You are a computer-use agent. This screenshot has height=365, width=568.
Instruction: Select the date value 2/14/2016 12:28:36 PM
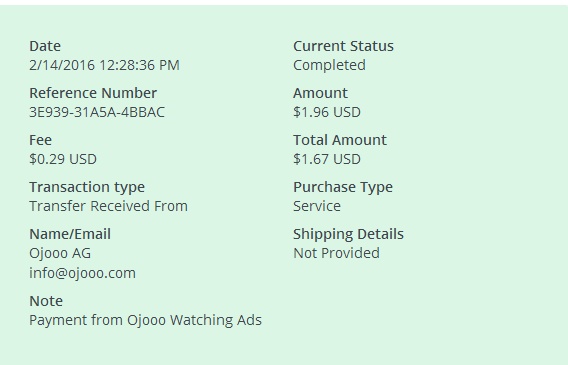coord(104,65)
